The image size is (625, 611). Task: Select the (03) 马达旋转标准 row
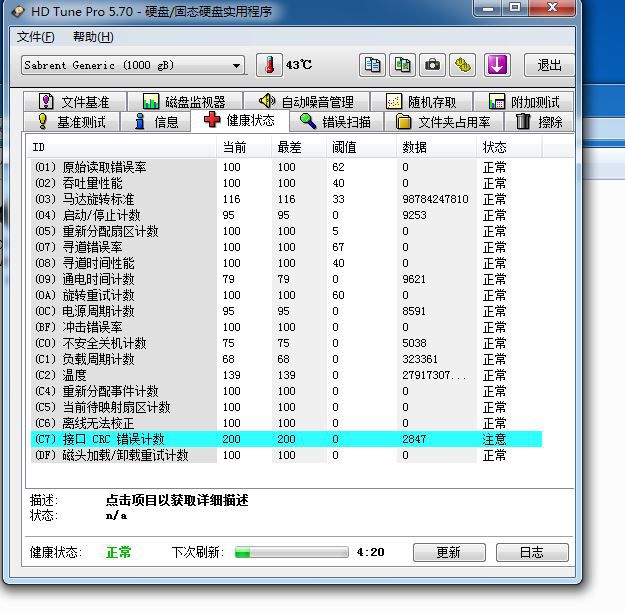pos(286,199)
